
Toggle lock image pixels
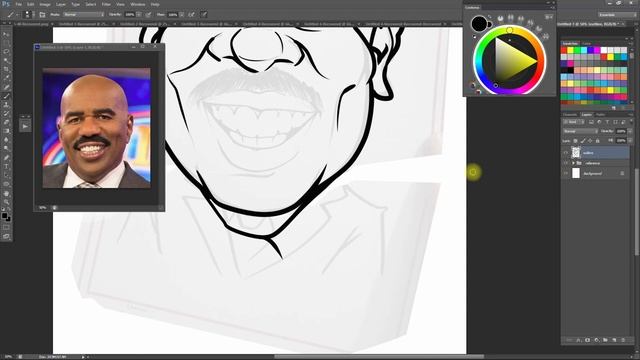(583, 141)
